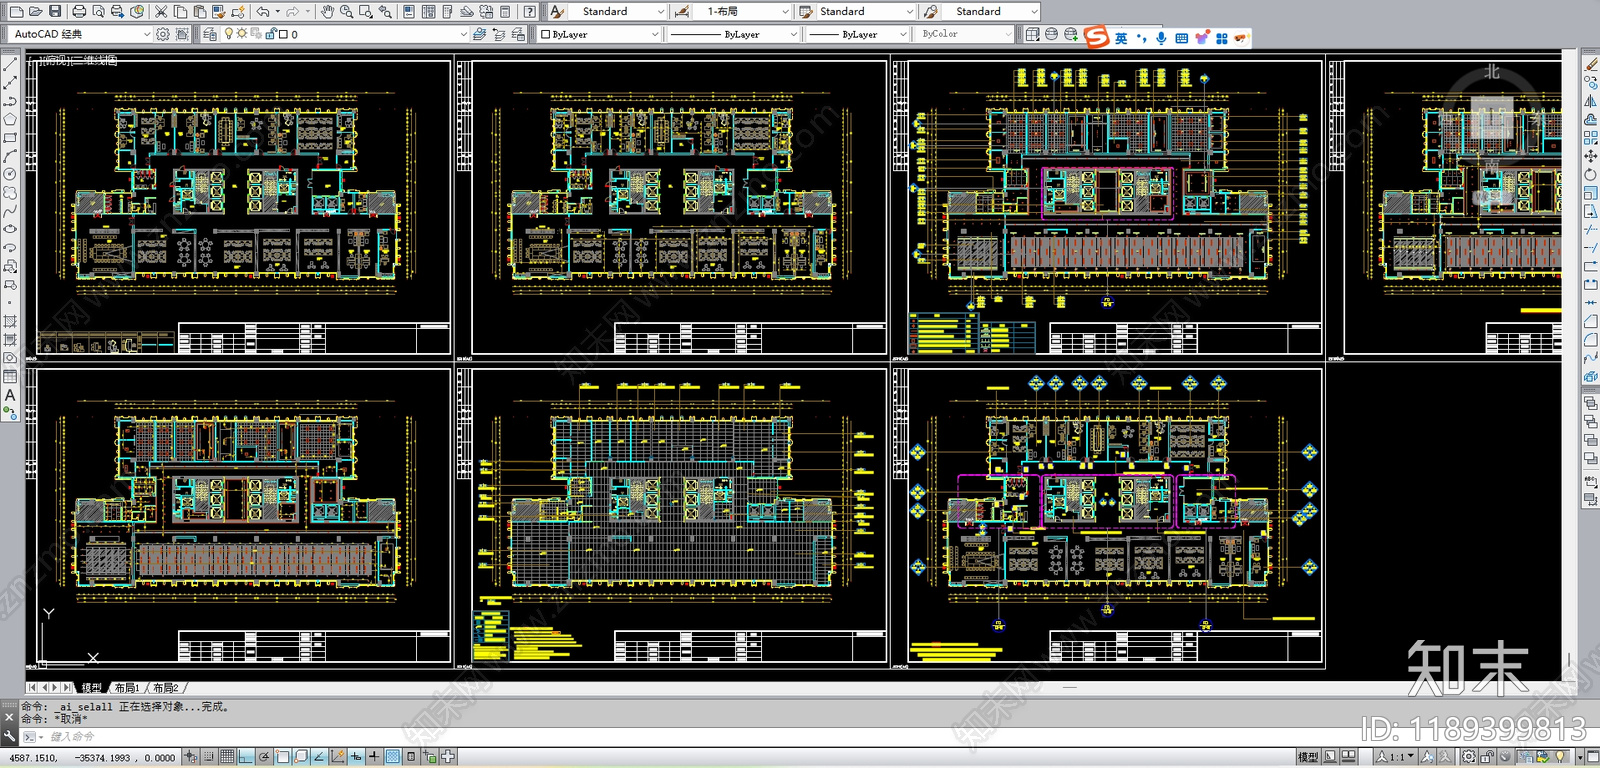Toggle Polar tracking in the status bar
Viewport: 1600px width, 768px height.
pyautogui.click(x=264, y=757)
